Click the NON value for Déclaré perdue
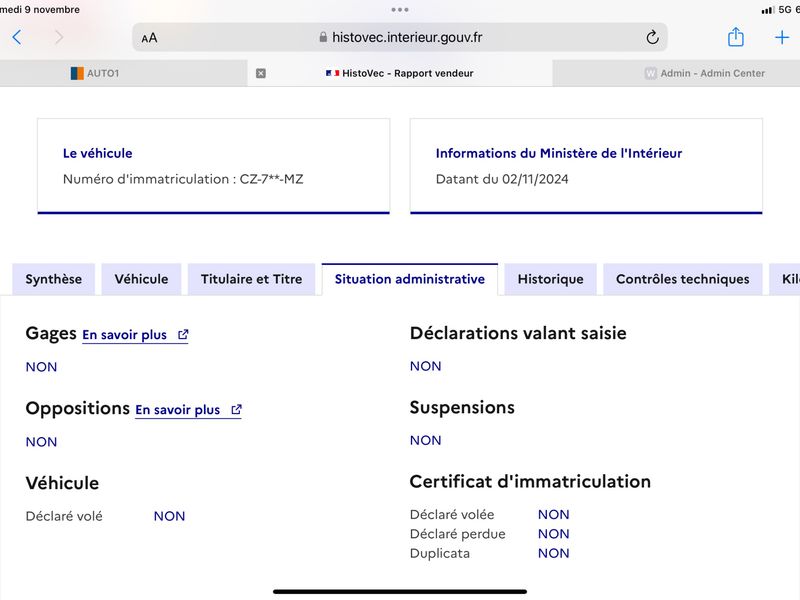 [x=554, y=534]
